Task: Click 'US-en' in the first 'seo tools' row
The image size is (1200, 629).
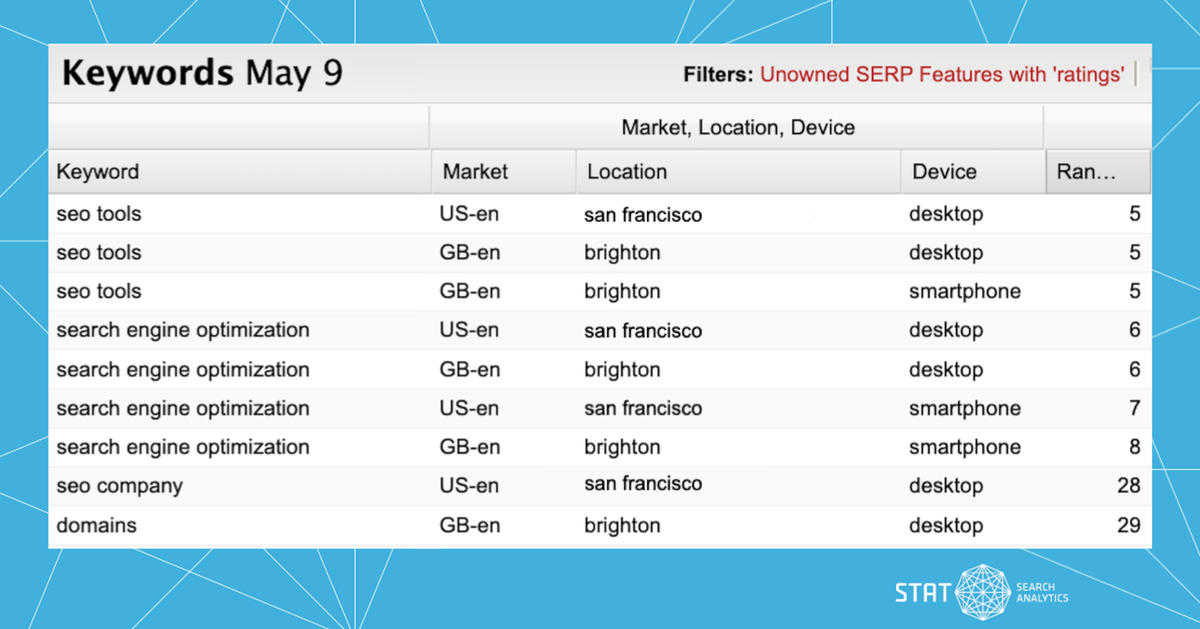Action: 469,214
